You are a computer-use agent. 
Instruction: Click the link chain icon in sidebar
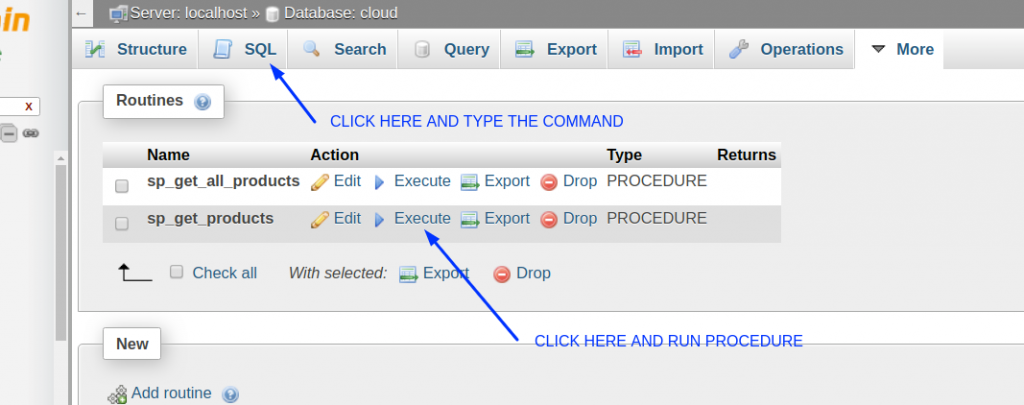31,133
